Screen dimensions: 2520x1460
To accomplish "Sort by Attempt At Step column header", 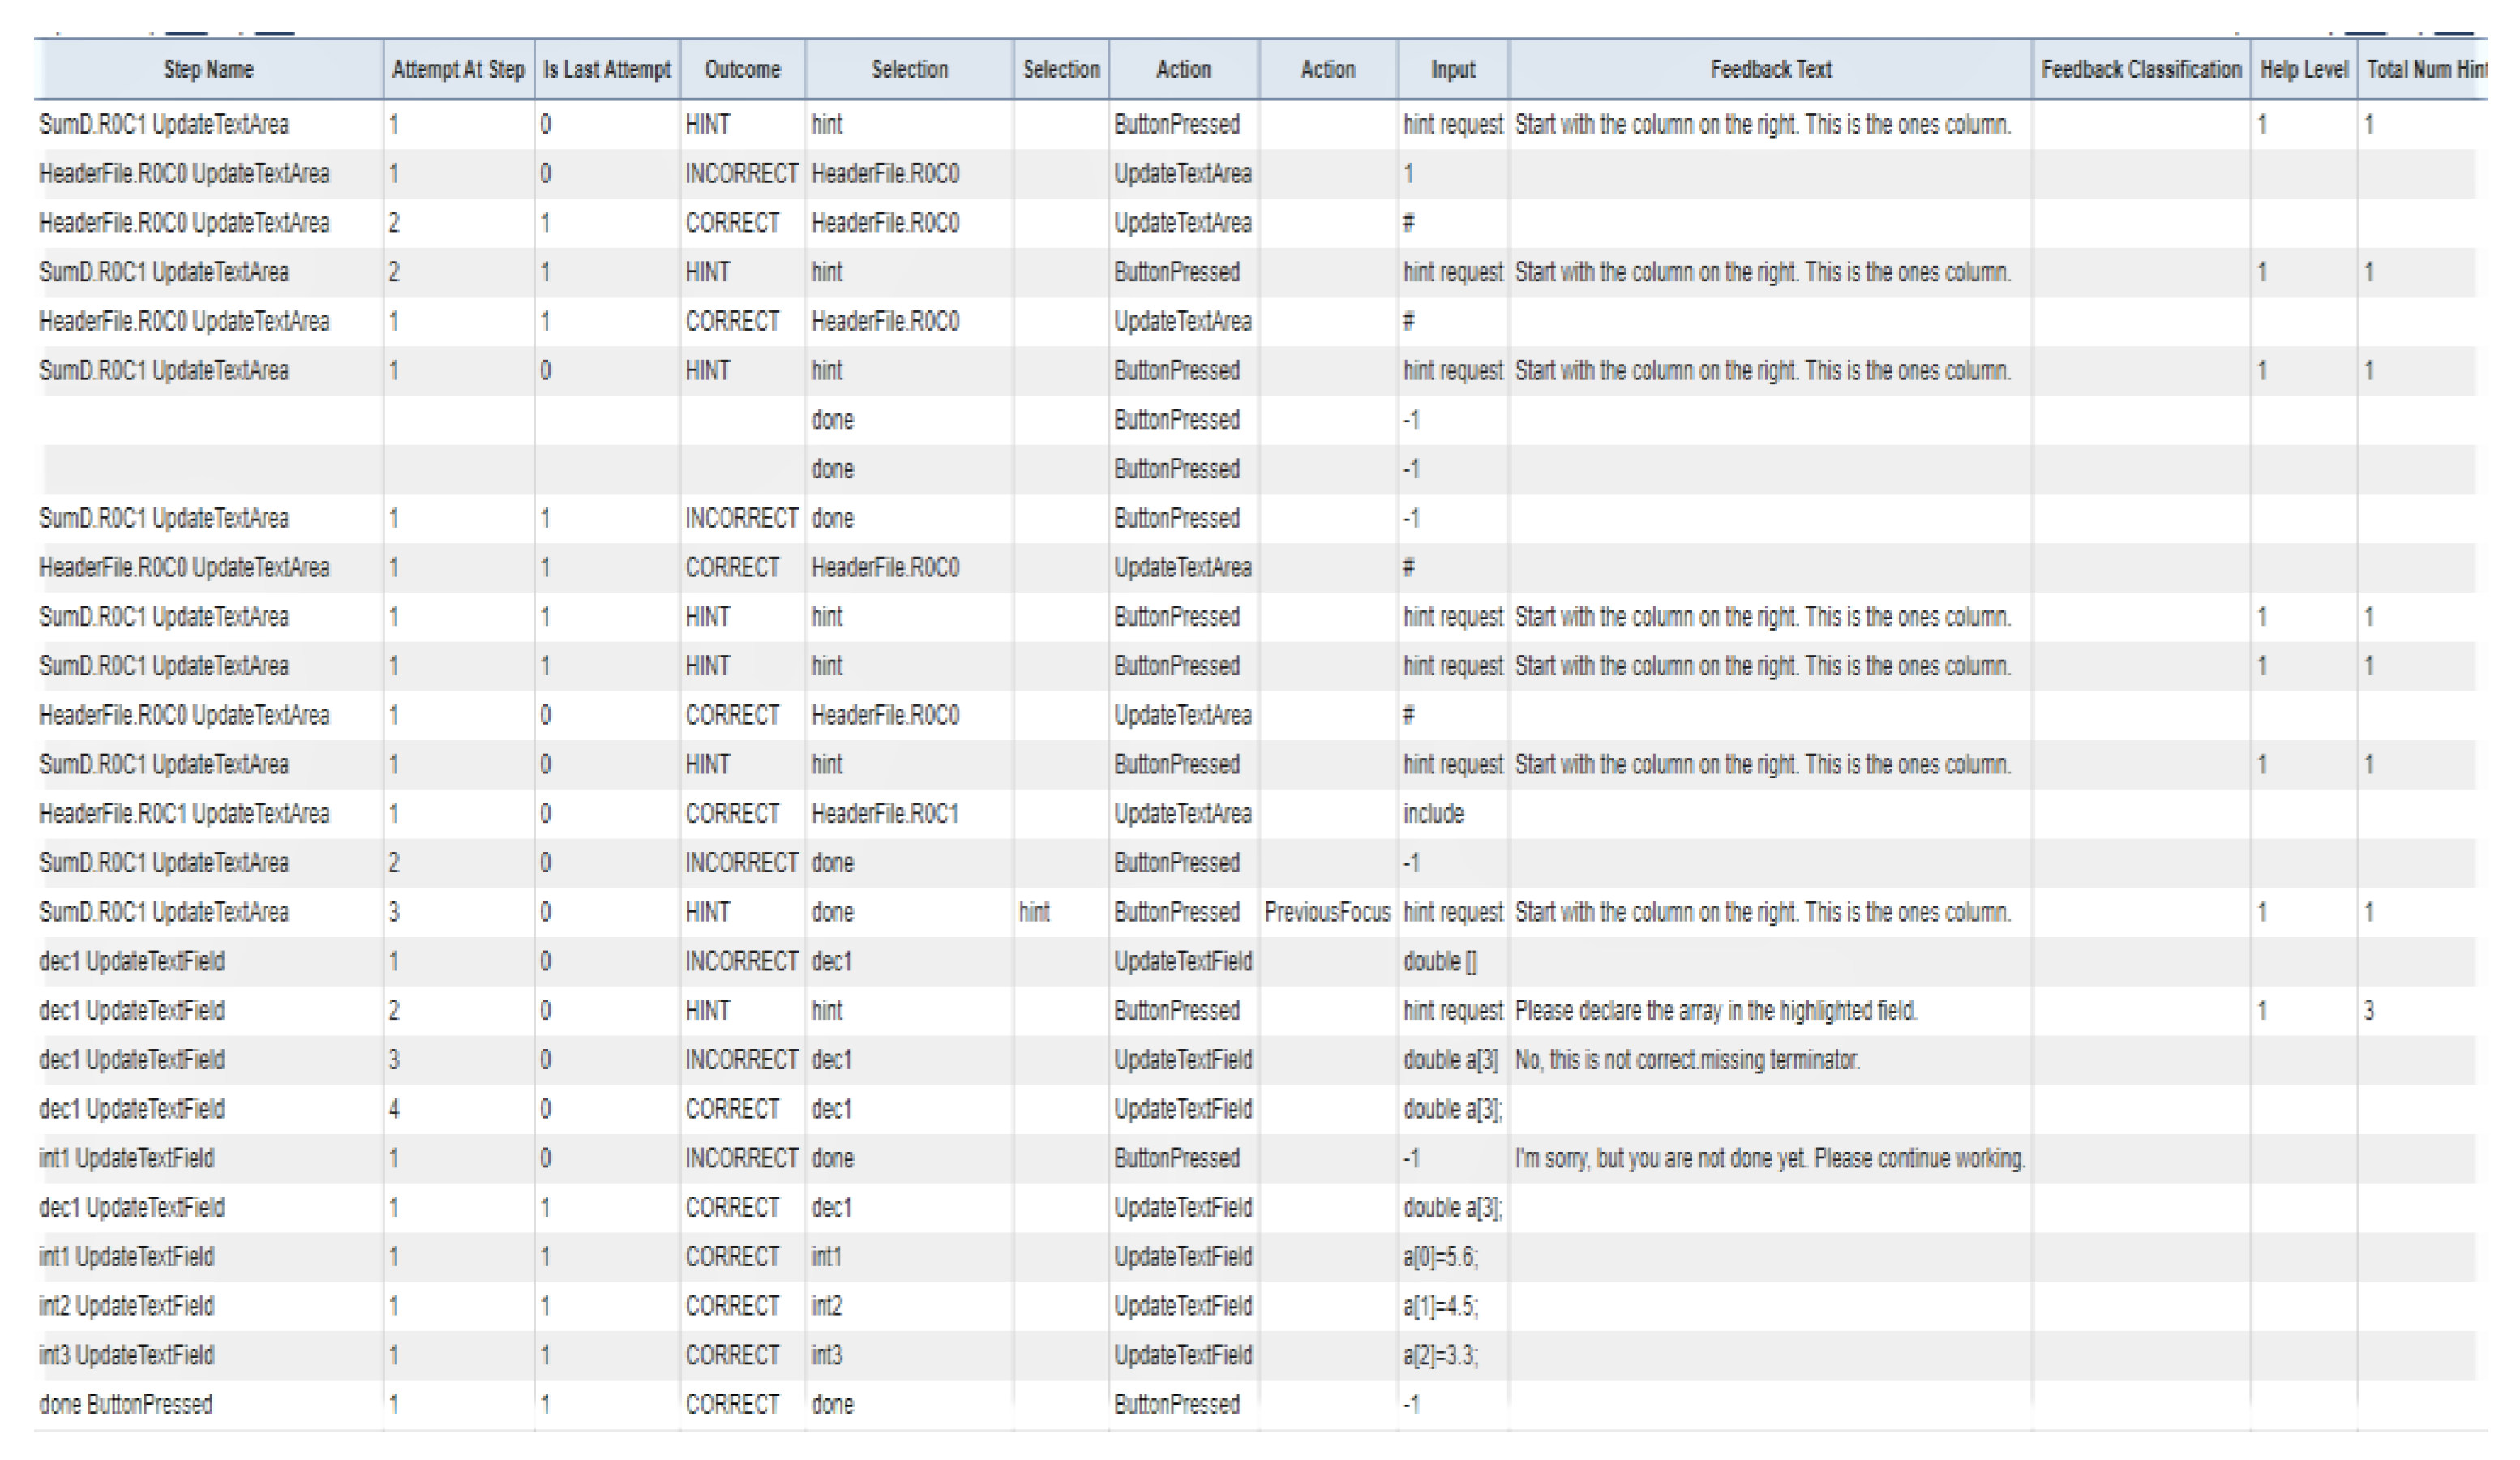I will click(458, 69).
